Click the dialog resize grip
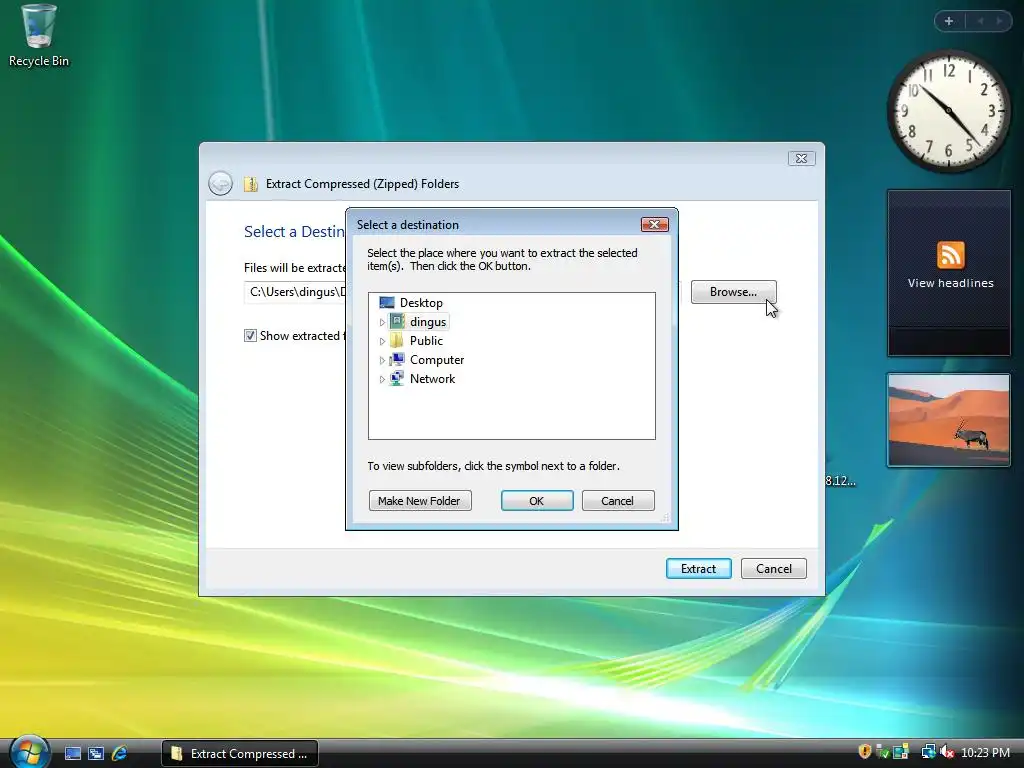 click(x=665, y=517)
